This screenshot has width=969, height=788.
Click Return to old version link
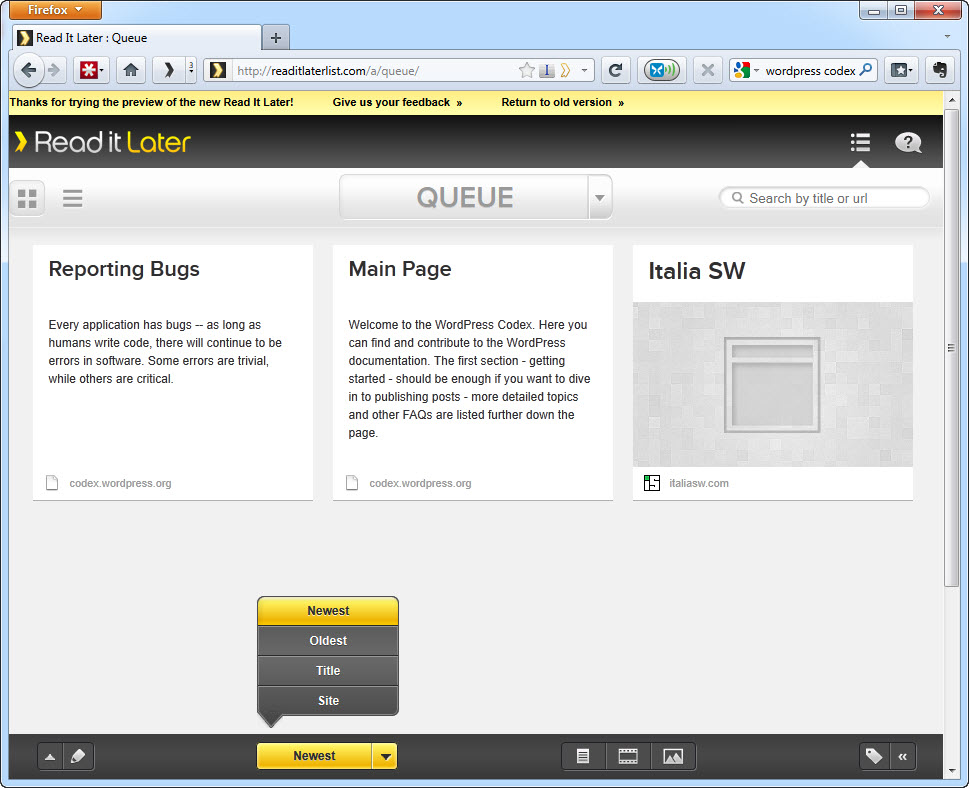tap(562, 103)
